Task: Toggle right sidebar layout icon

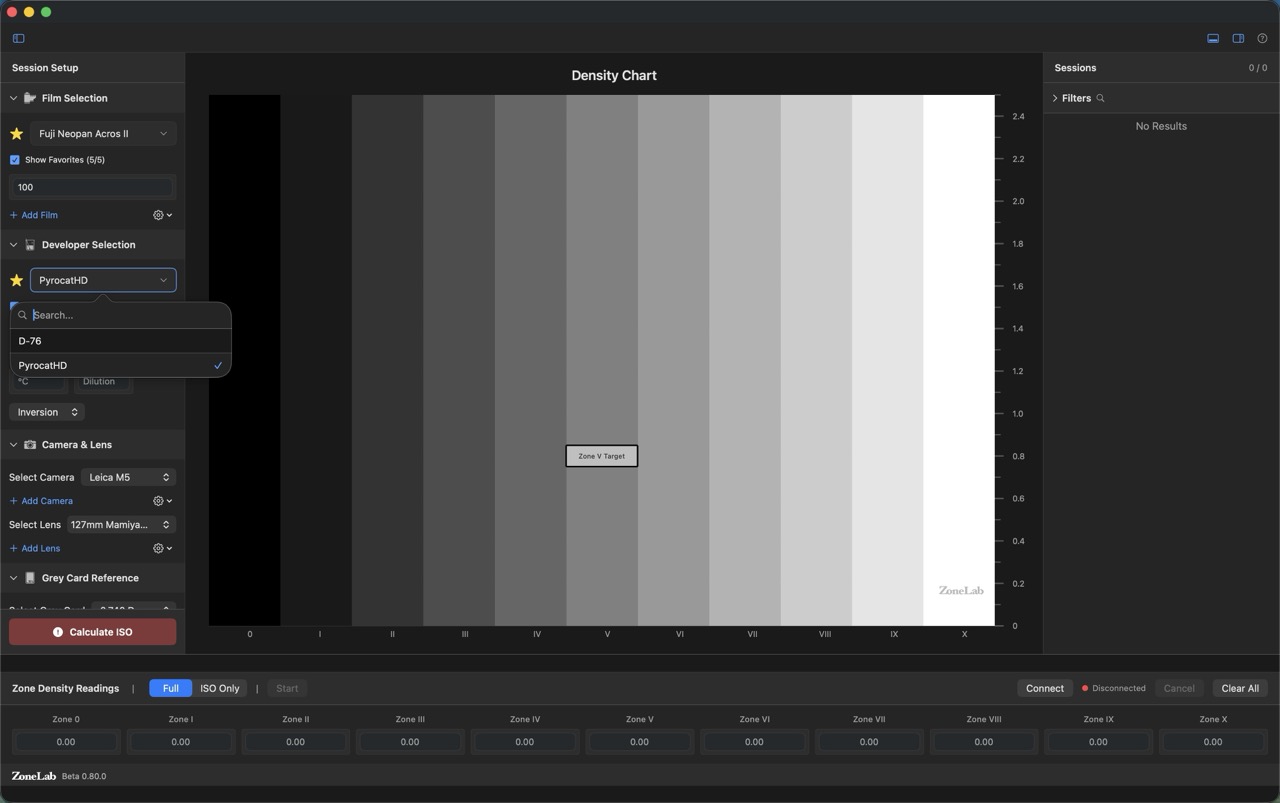Action: [1238, 38]
